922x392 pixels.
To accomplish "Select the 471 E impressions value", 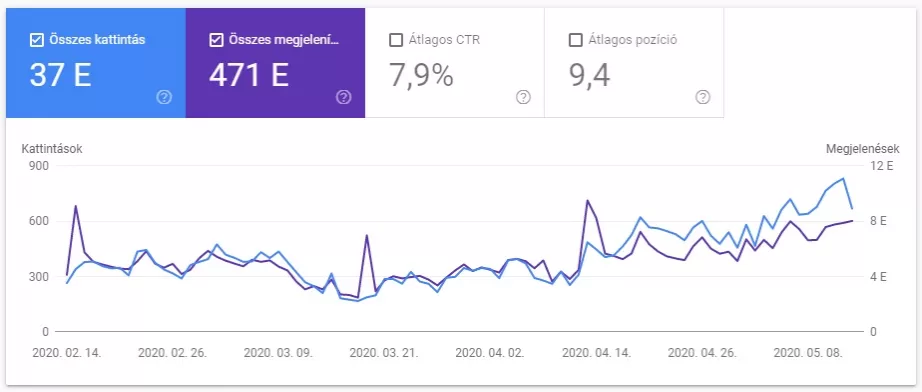I will [248, 75].
